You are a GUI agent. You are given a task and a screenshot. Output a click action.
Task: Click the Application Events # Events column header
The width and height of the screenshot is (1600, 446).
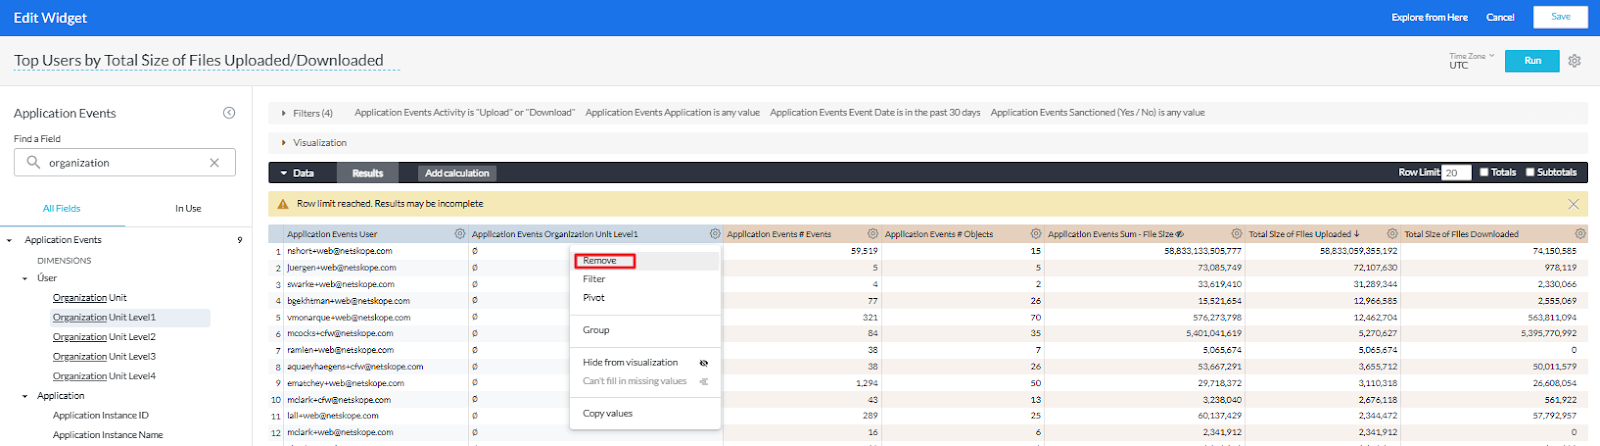pos(779,234)
